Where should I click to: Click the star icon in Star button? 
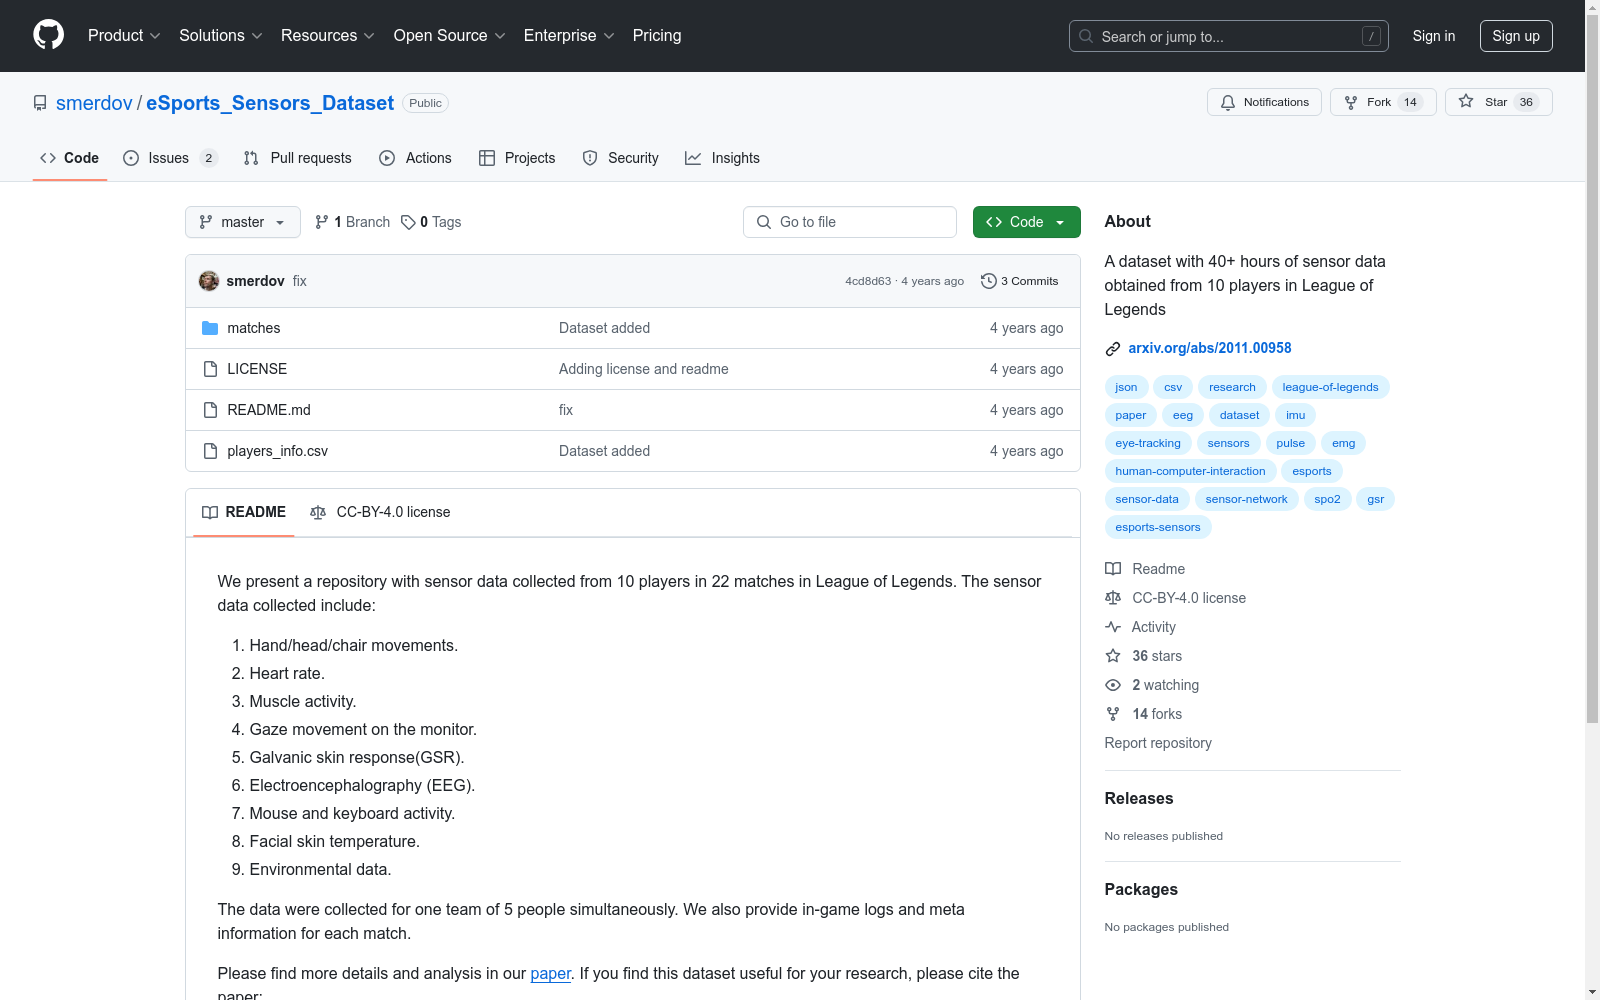click(x=1466, y=101)
